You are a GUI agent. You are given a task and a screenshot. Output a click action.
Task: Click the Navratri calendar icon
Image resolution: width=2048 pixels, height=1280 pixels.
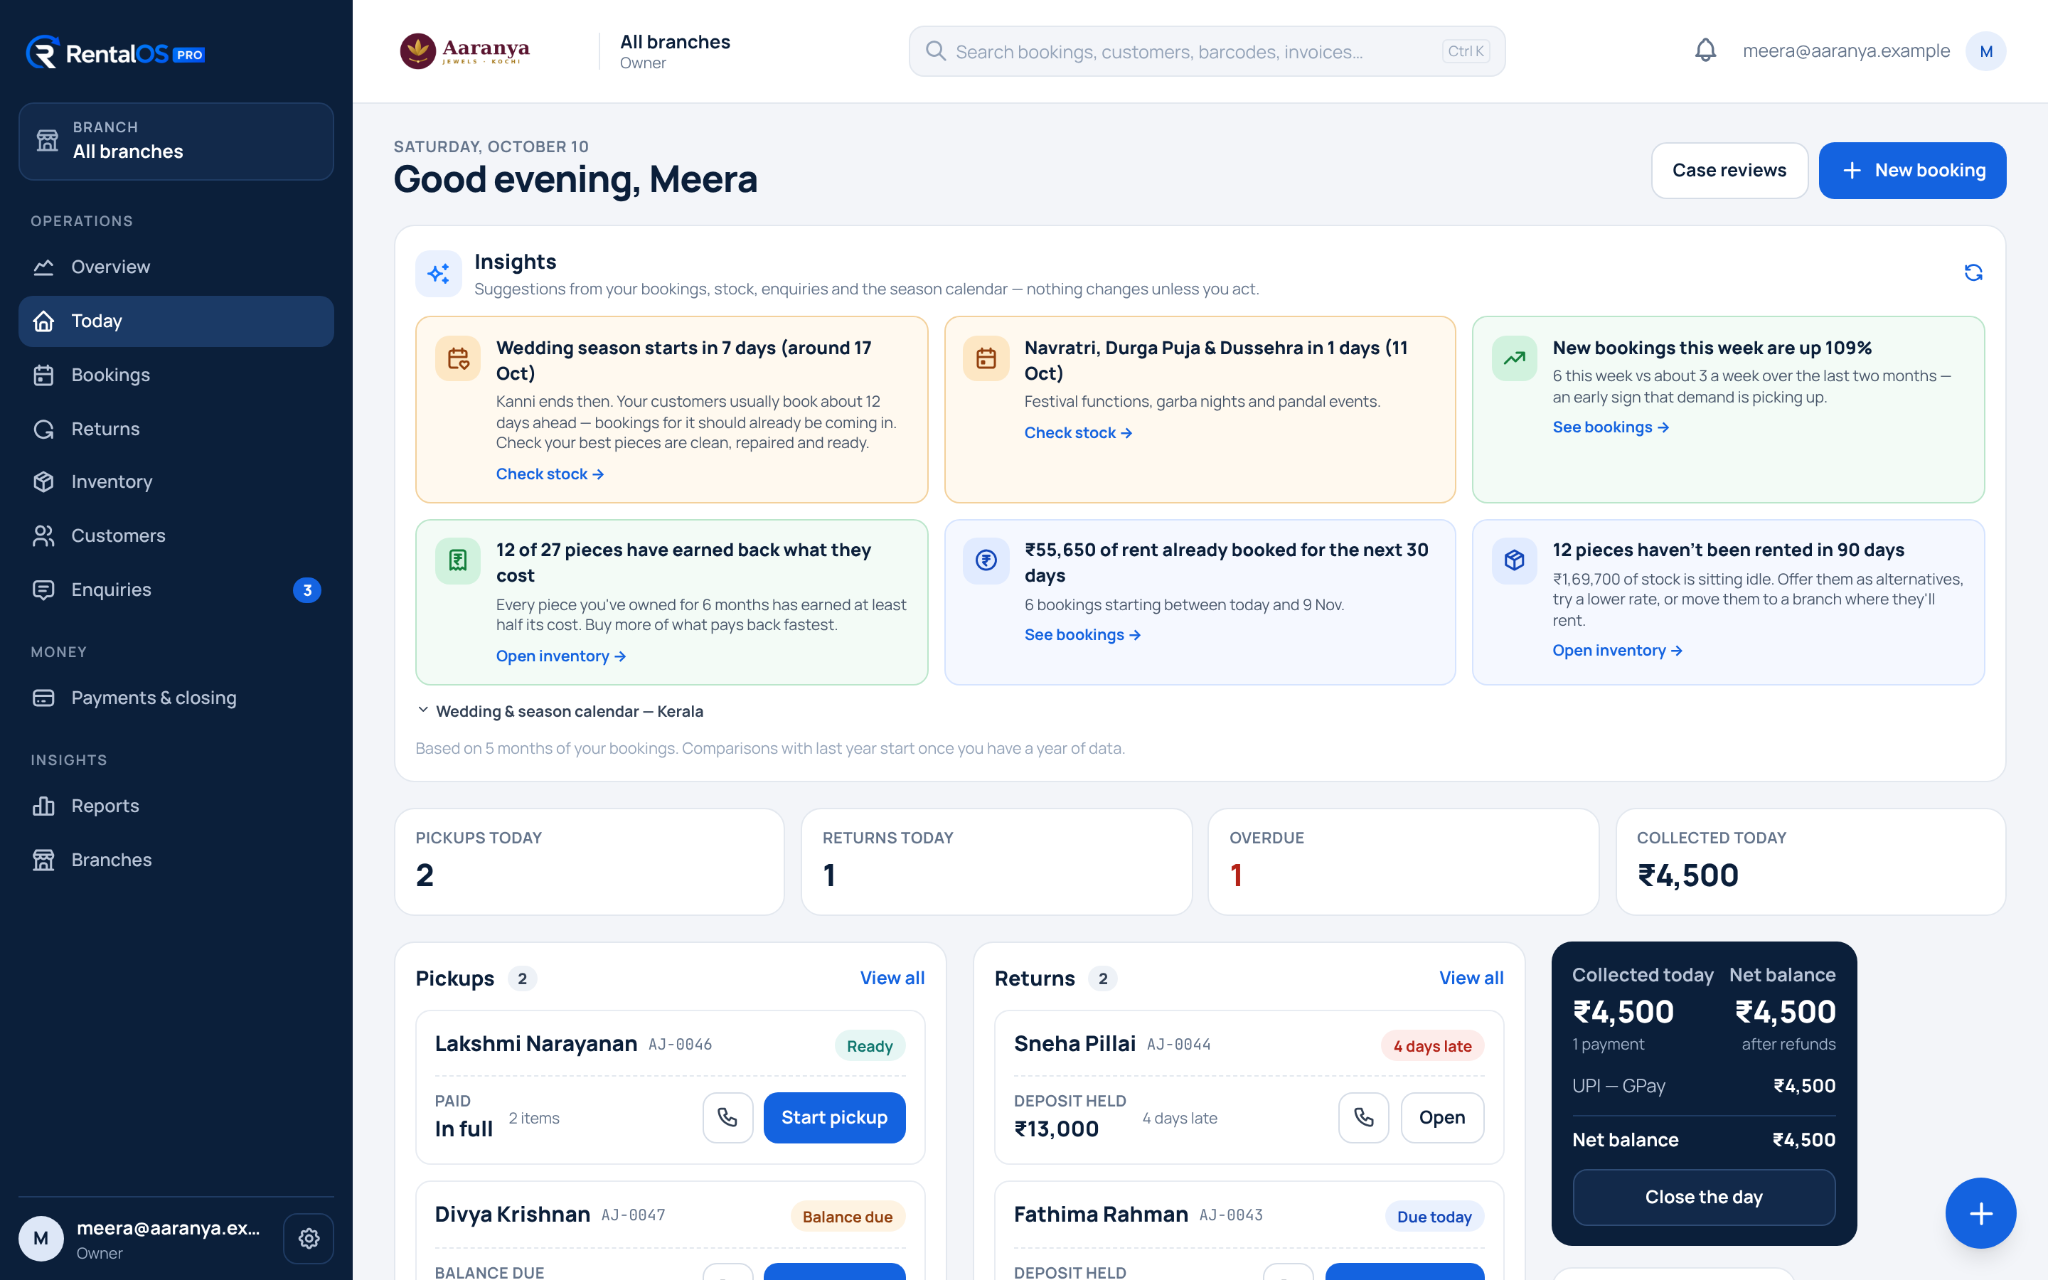986,359
